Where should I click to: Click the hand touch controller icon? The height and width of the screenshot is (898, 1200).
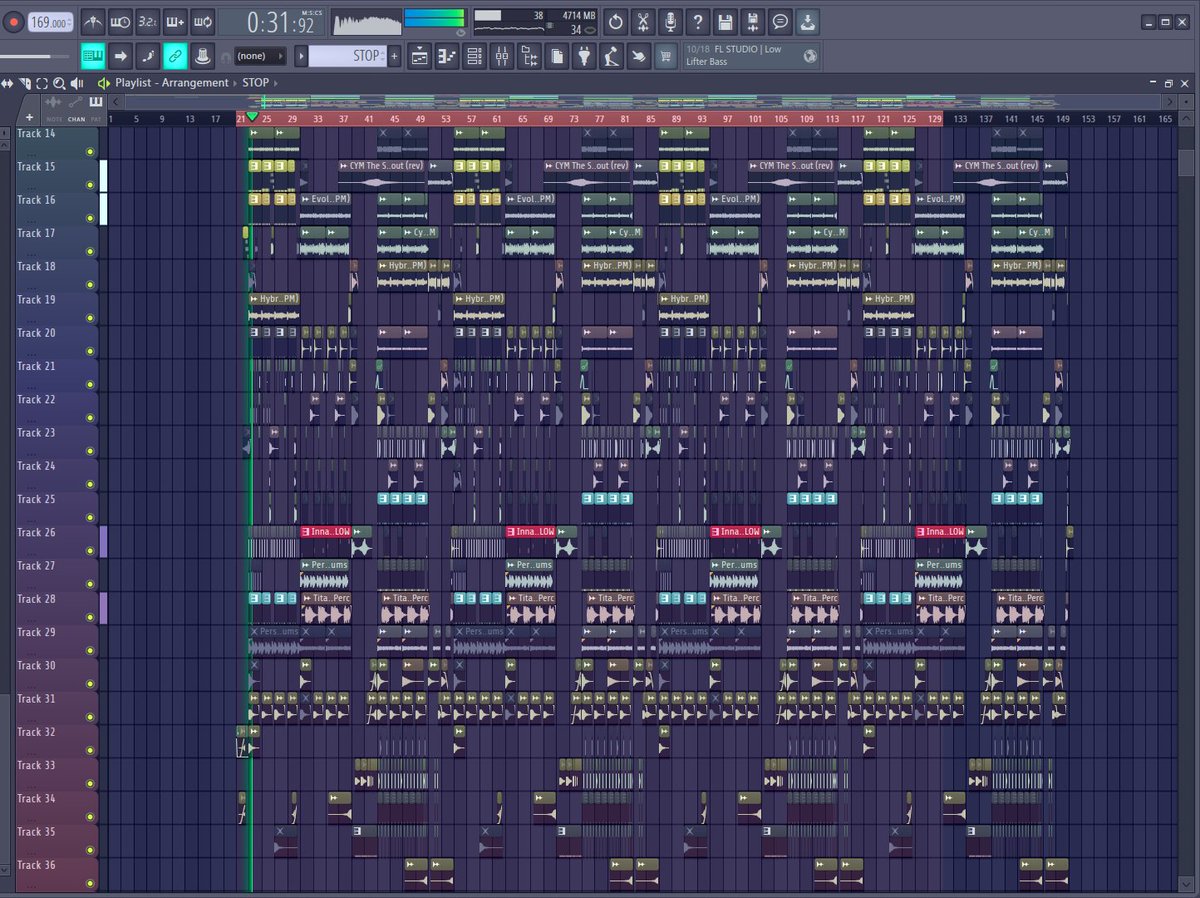[639, 56]
